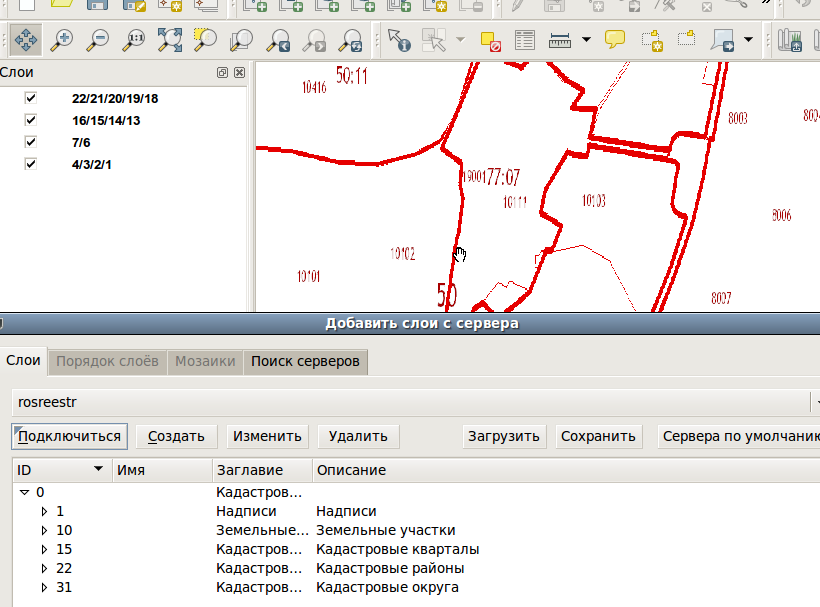Image resolution: width=820 pixels, height=607 pixels.
Task: Open the attribute table icon
Action: pos(525,41)
